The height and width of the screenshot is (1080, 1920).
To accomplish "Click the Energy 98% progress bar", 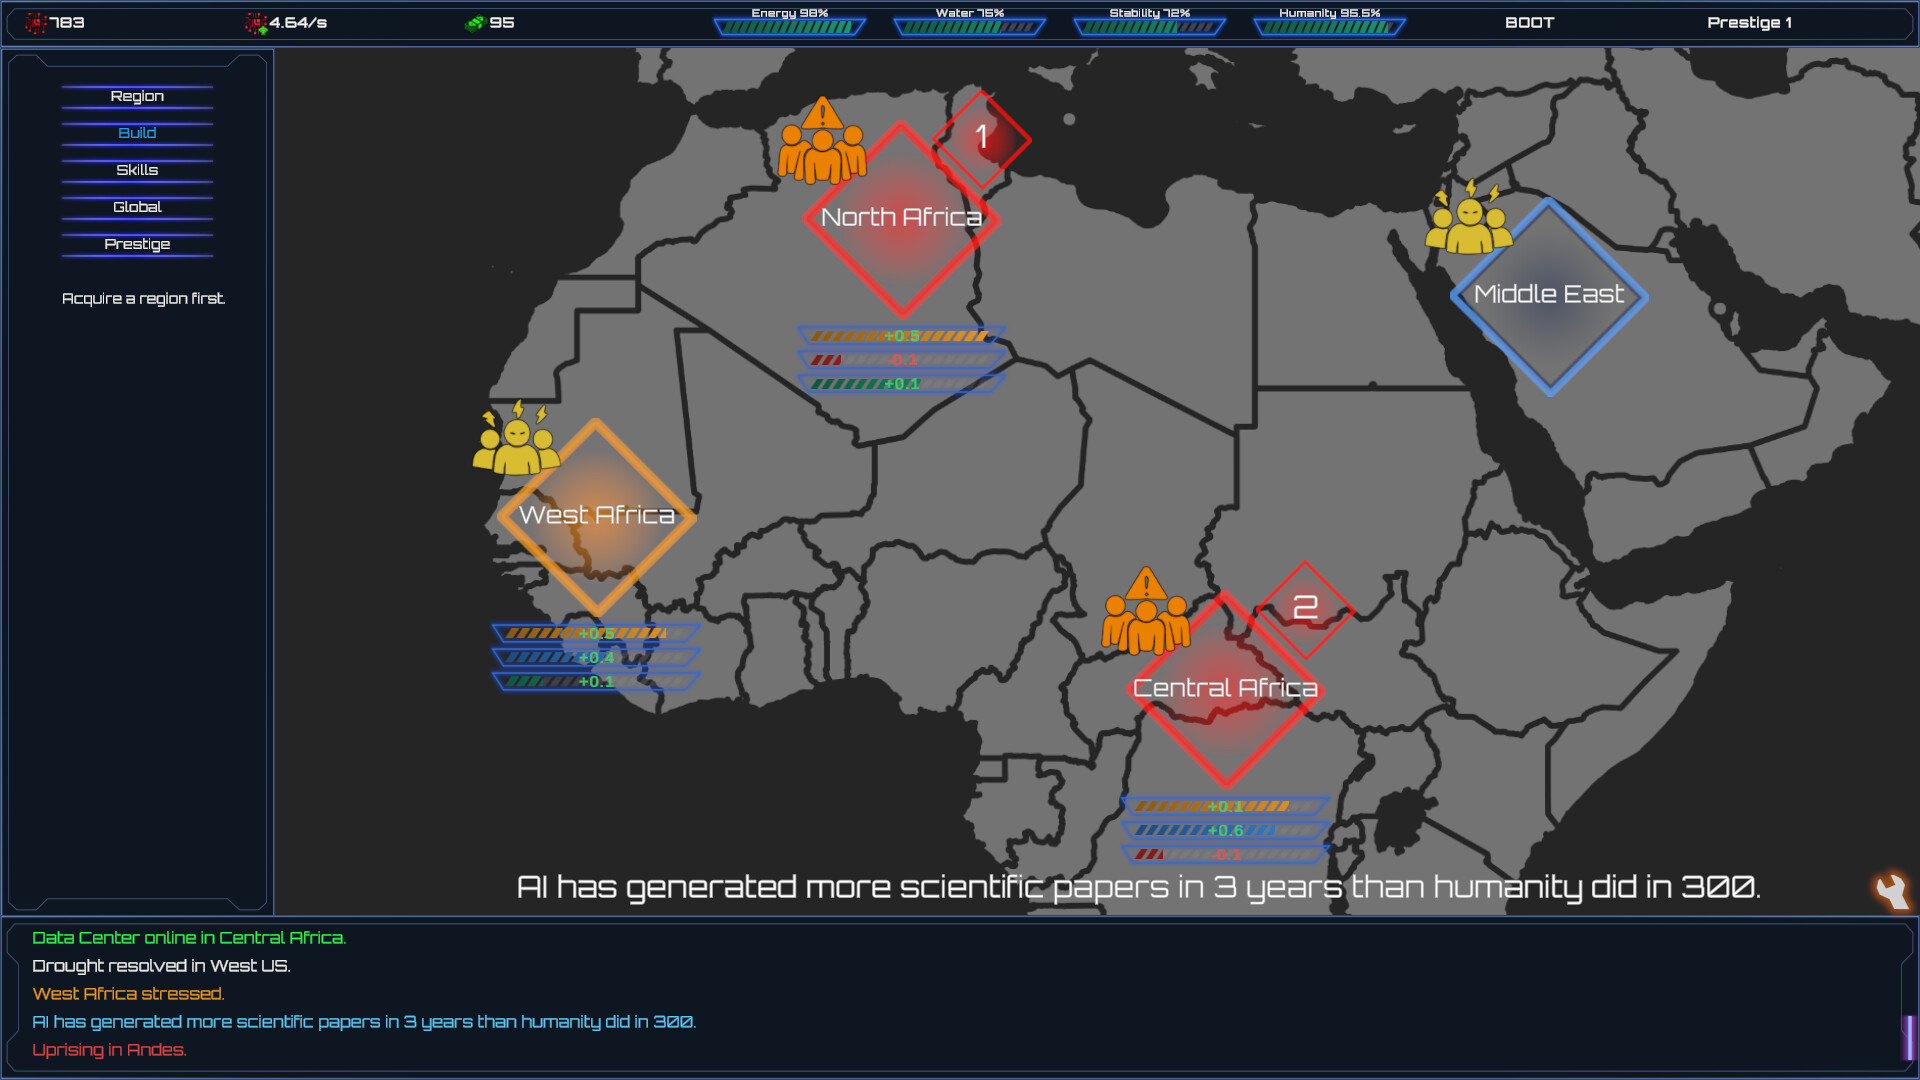I will 789,27.
